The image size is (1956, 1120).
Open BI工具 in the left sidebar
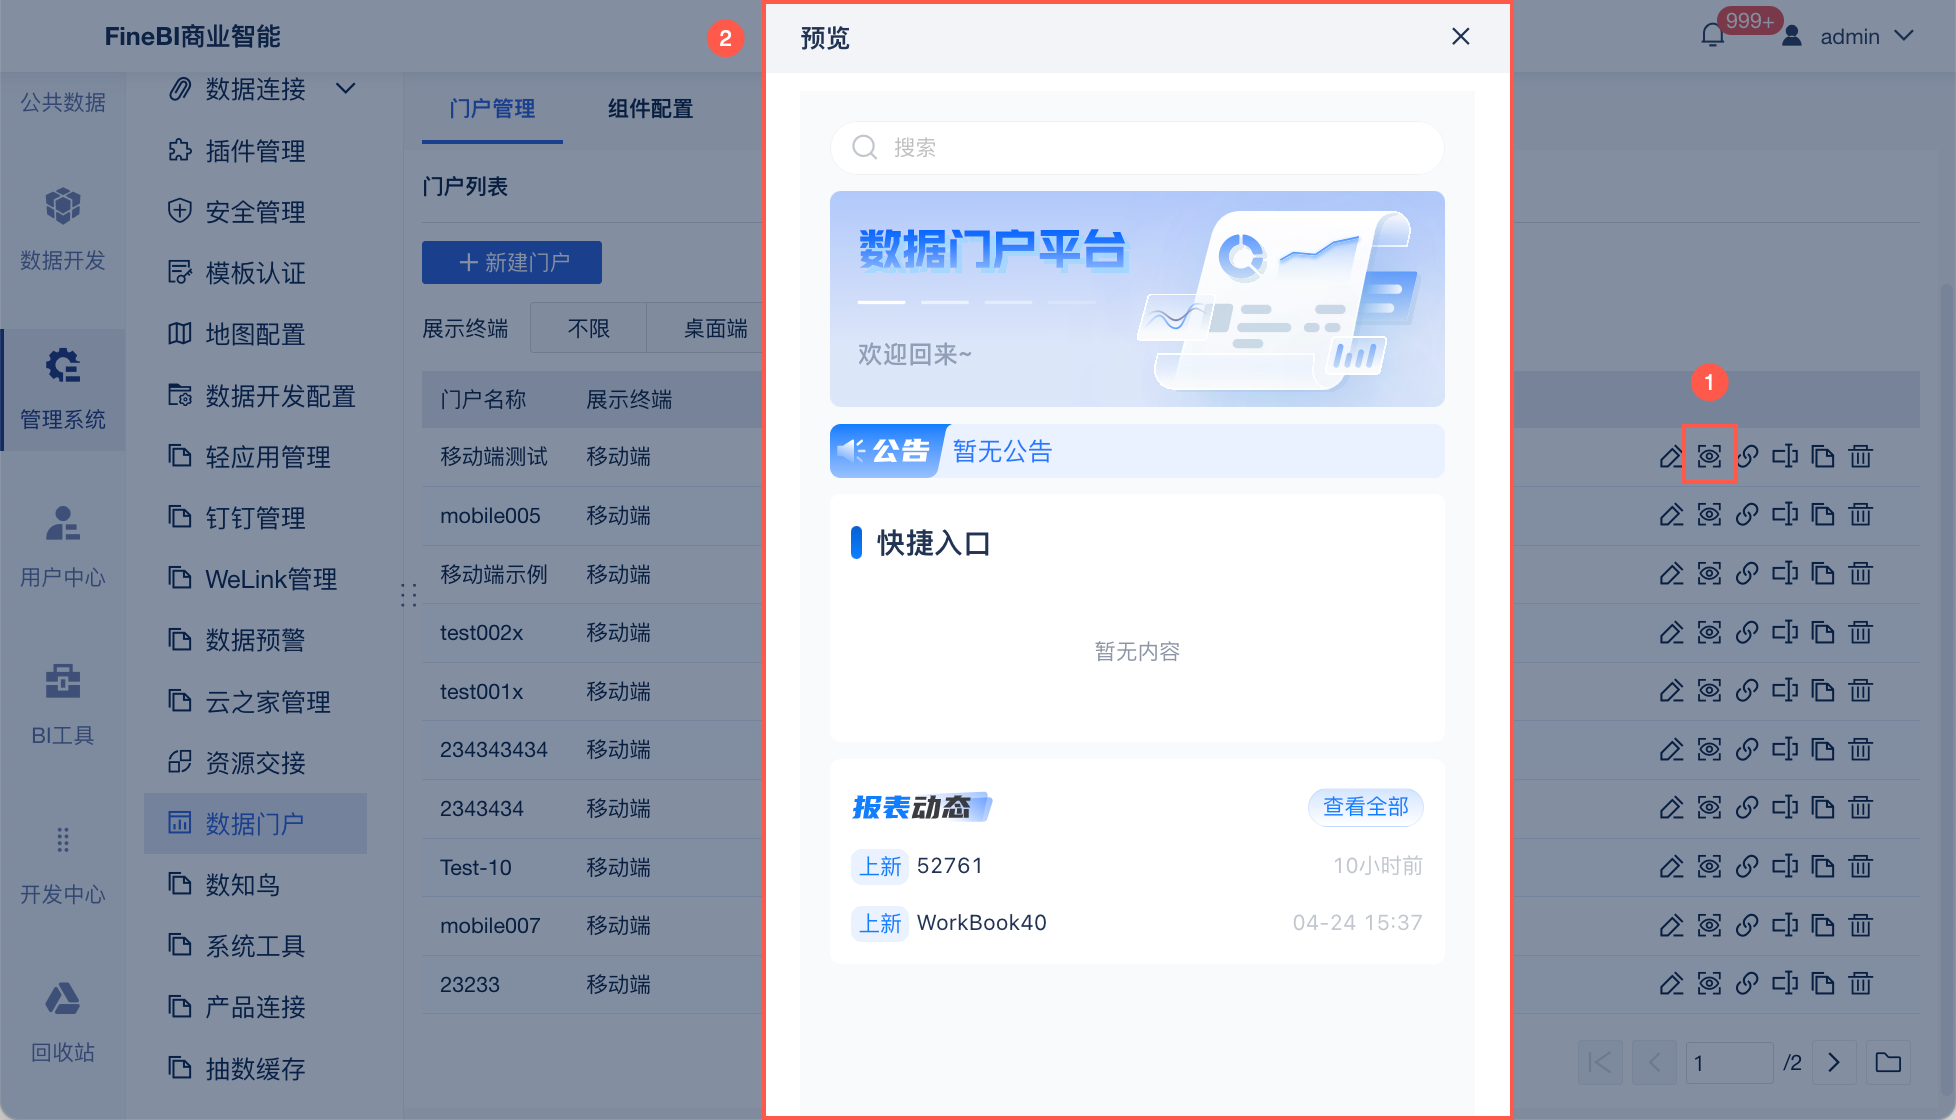coord(63,705)
